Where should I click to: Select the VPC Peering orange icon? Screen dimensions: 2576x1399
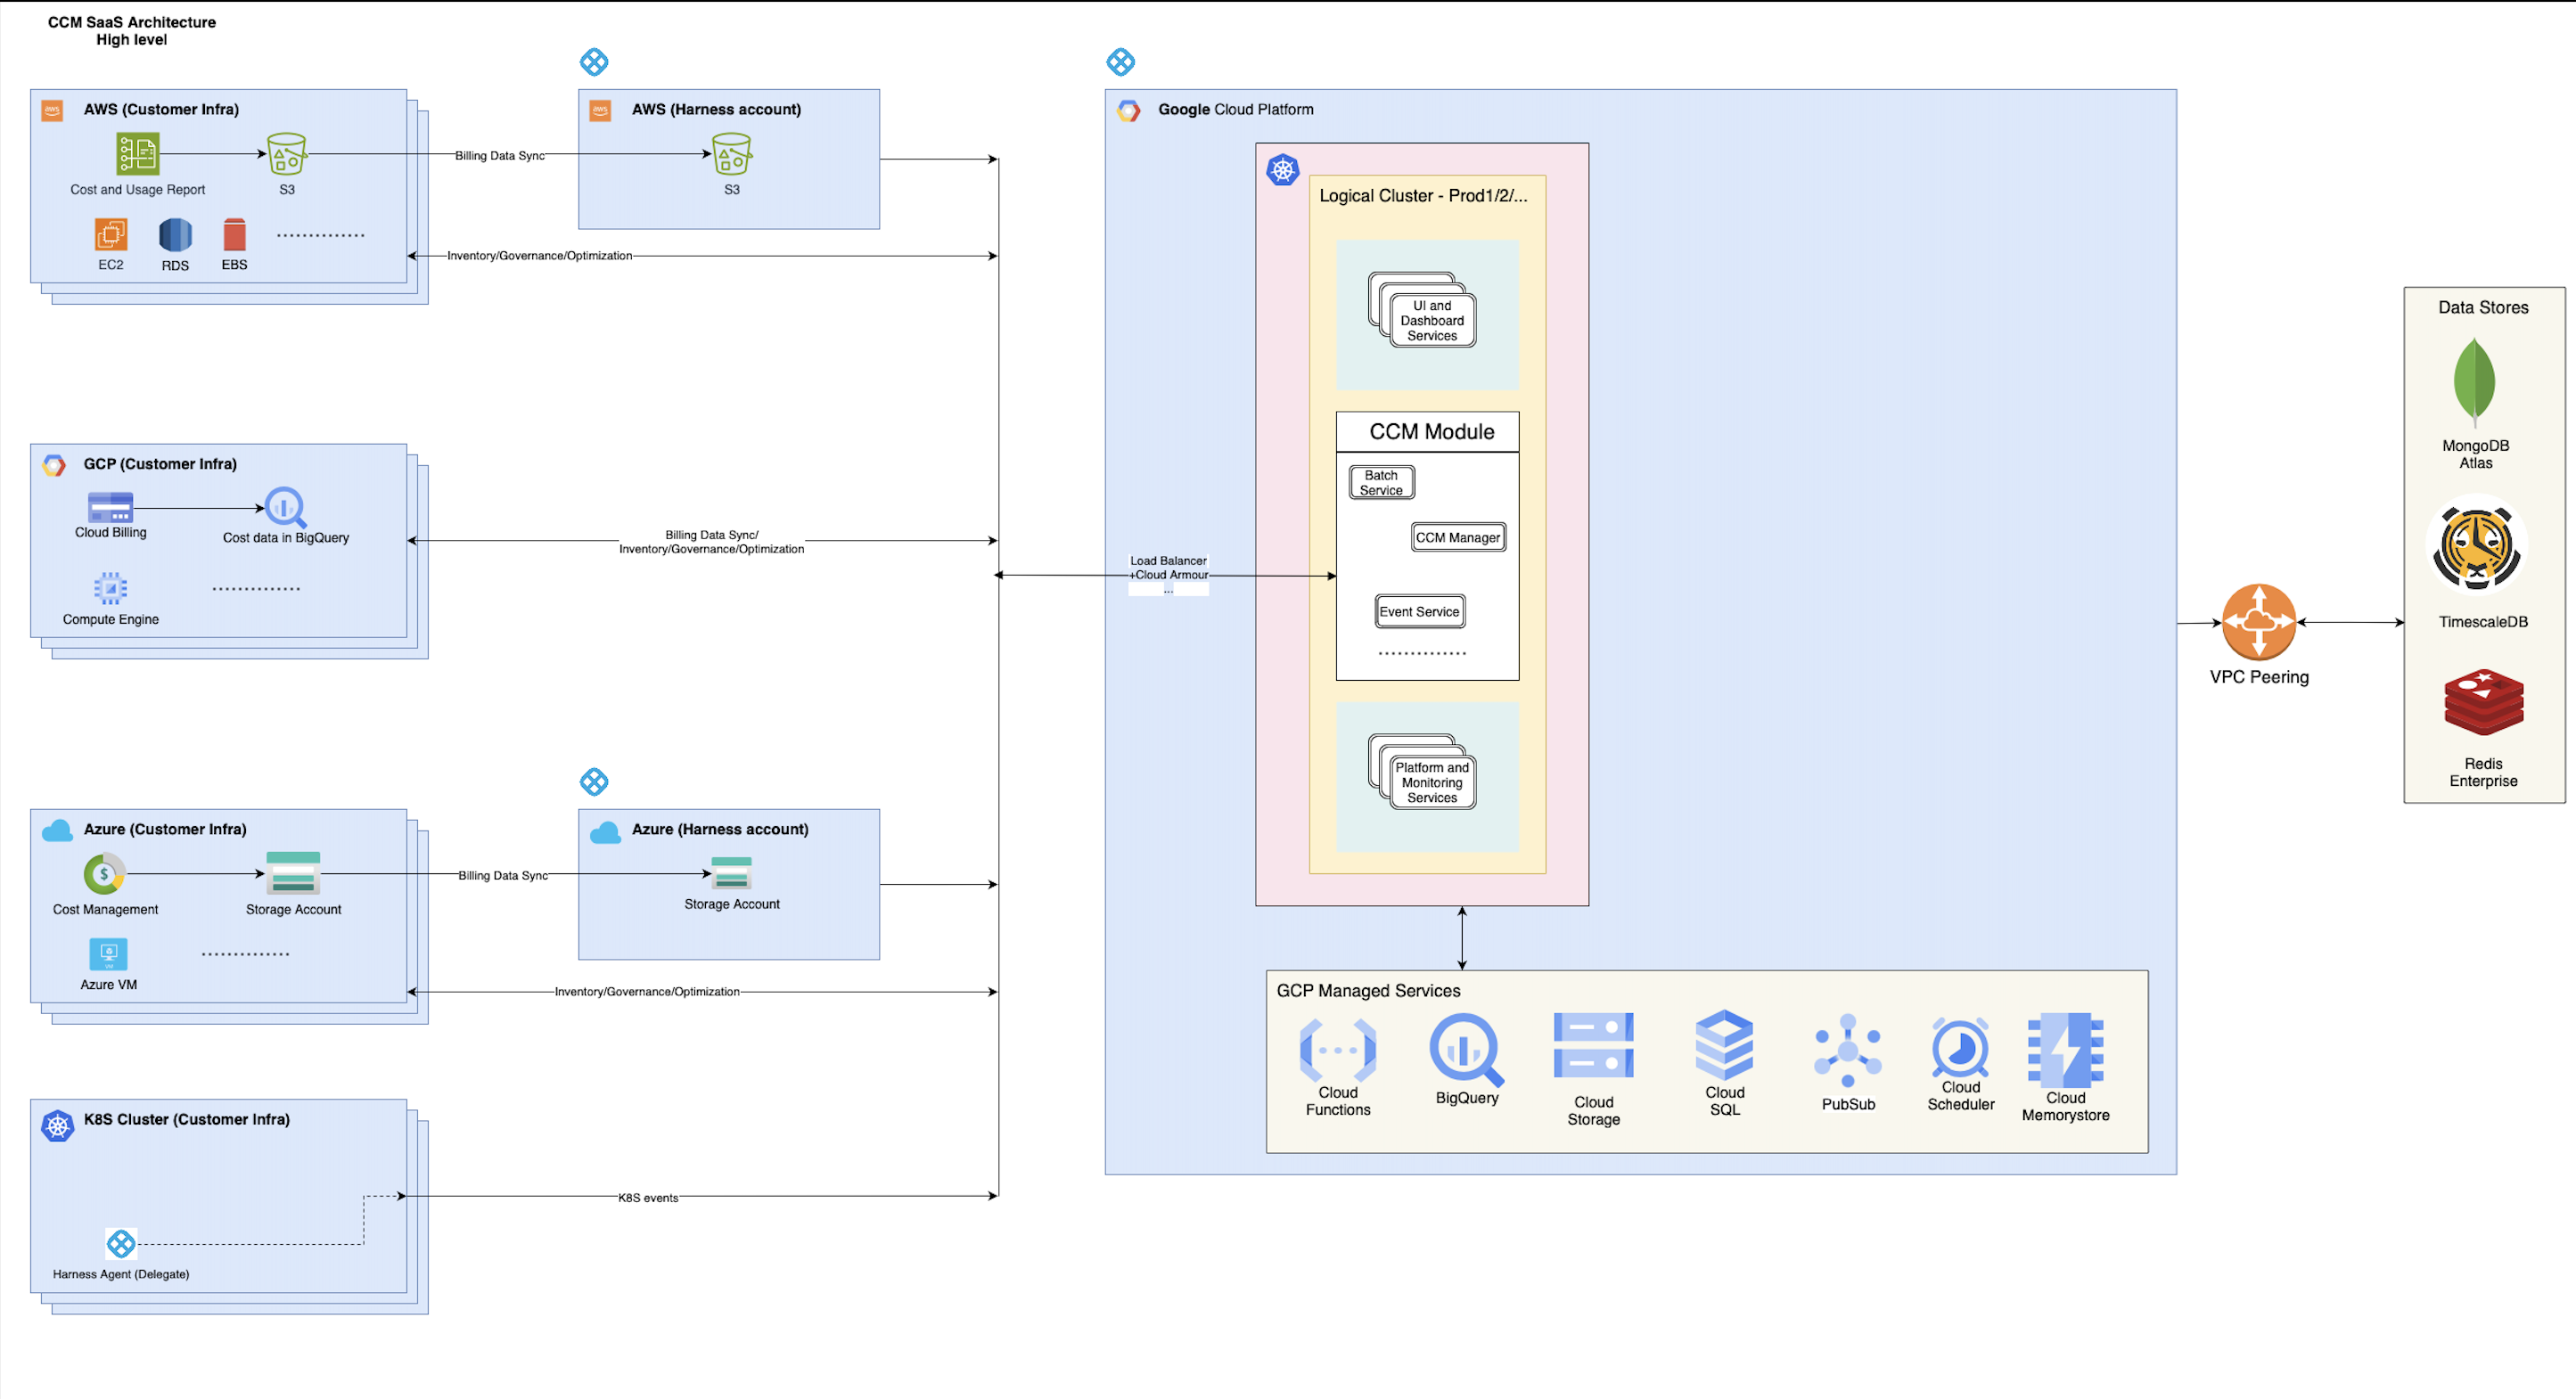pos(2258,622)
